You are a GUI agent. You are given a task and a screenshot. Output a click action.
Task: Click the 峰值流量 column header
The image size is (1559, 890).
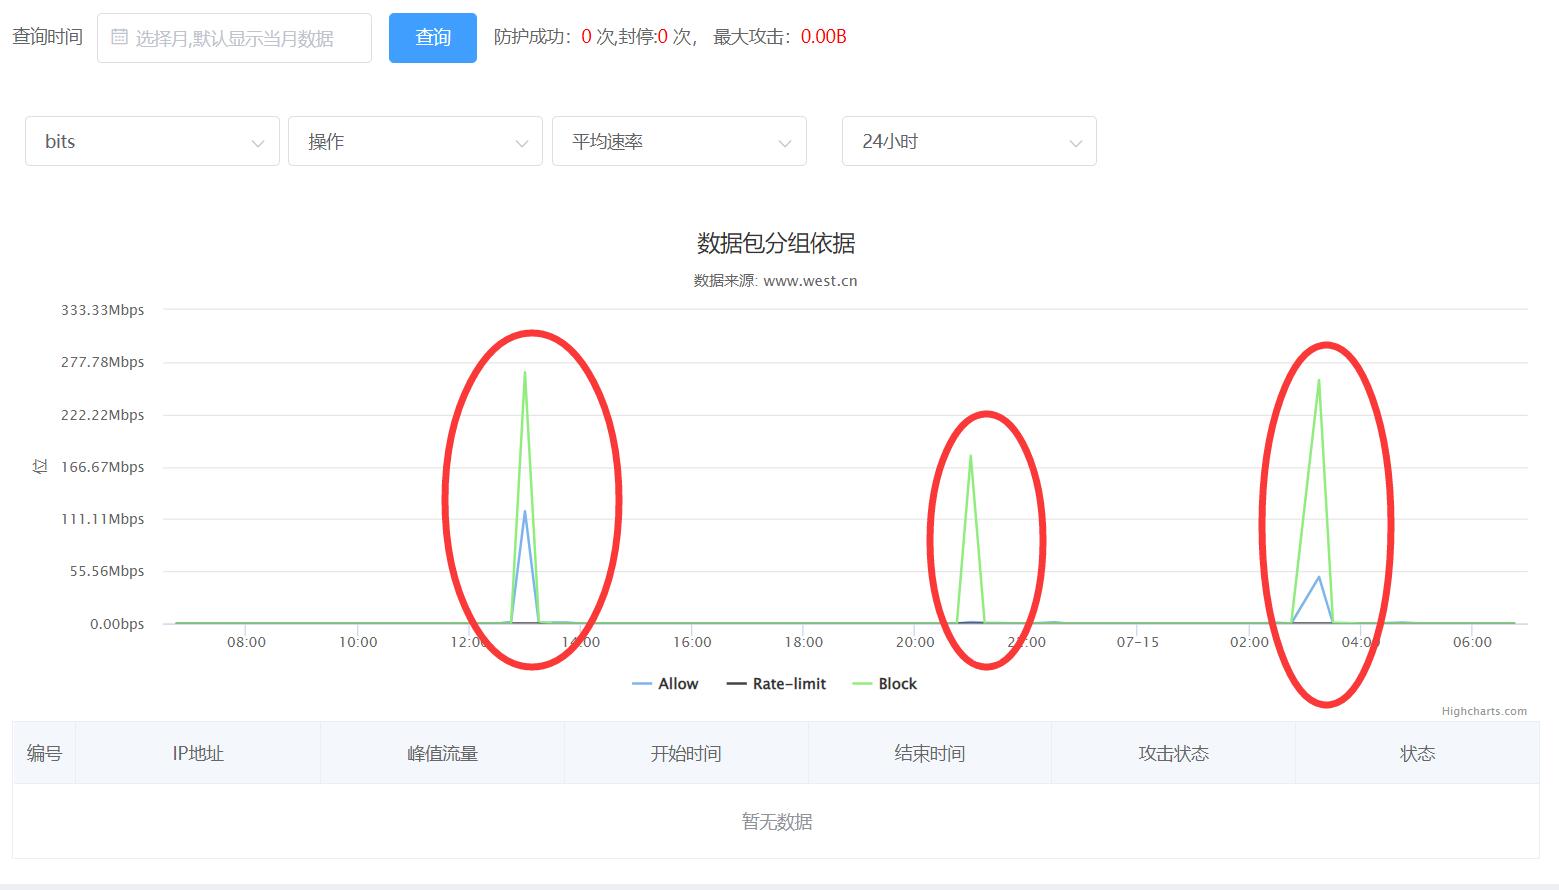442,754
